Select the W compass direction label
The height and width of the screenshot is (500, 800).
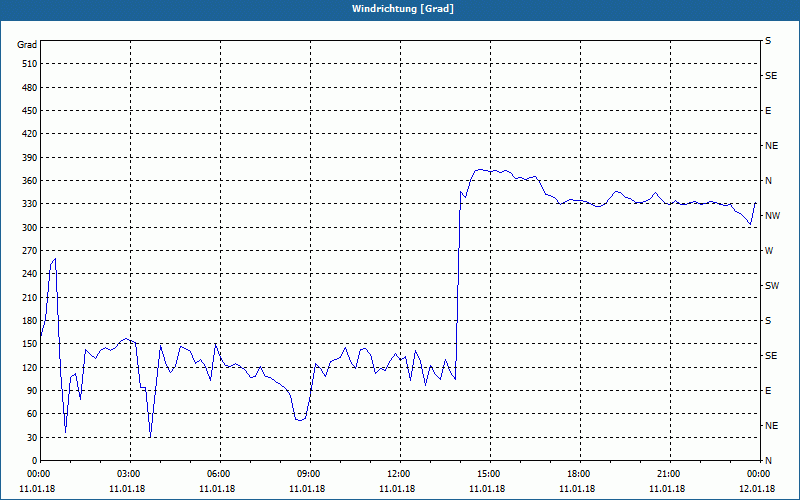point(769,251)
